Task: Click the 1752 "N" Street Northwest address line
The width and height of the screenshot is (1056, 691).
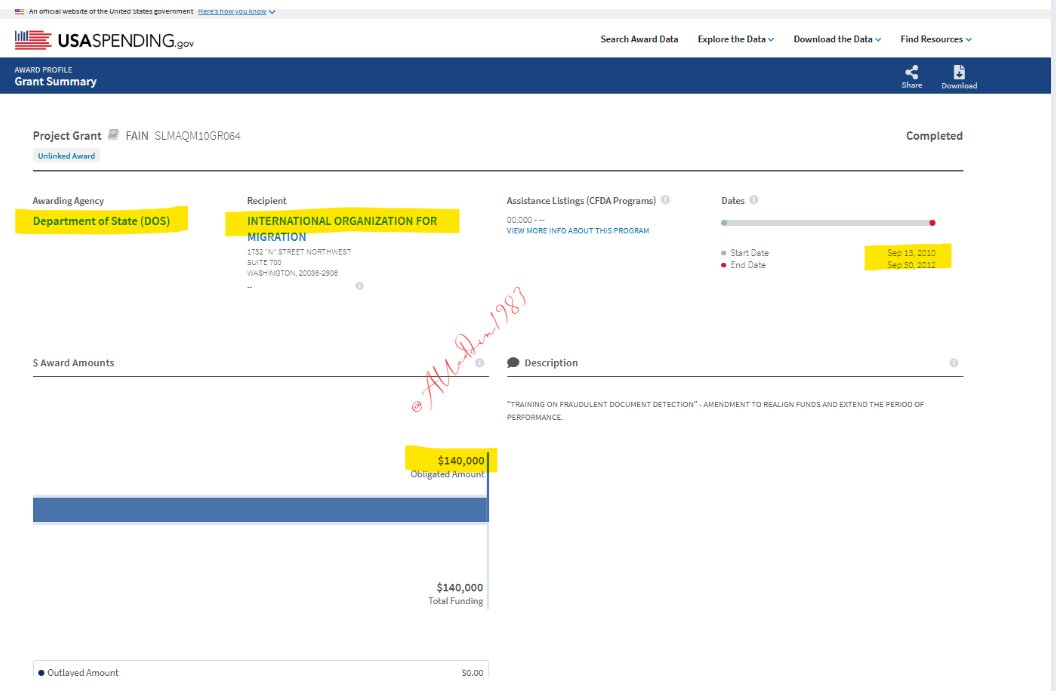Action: coord(299,252)
